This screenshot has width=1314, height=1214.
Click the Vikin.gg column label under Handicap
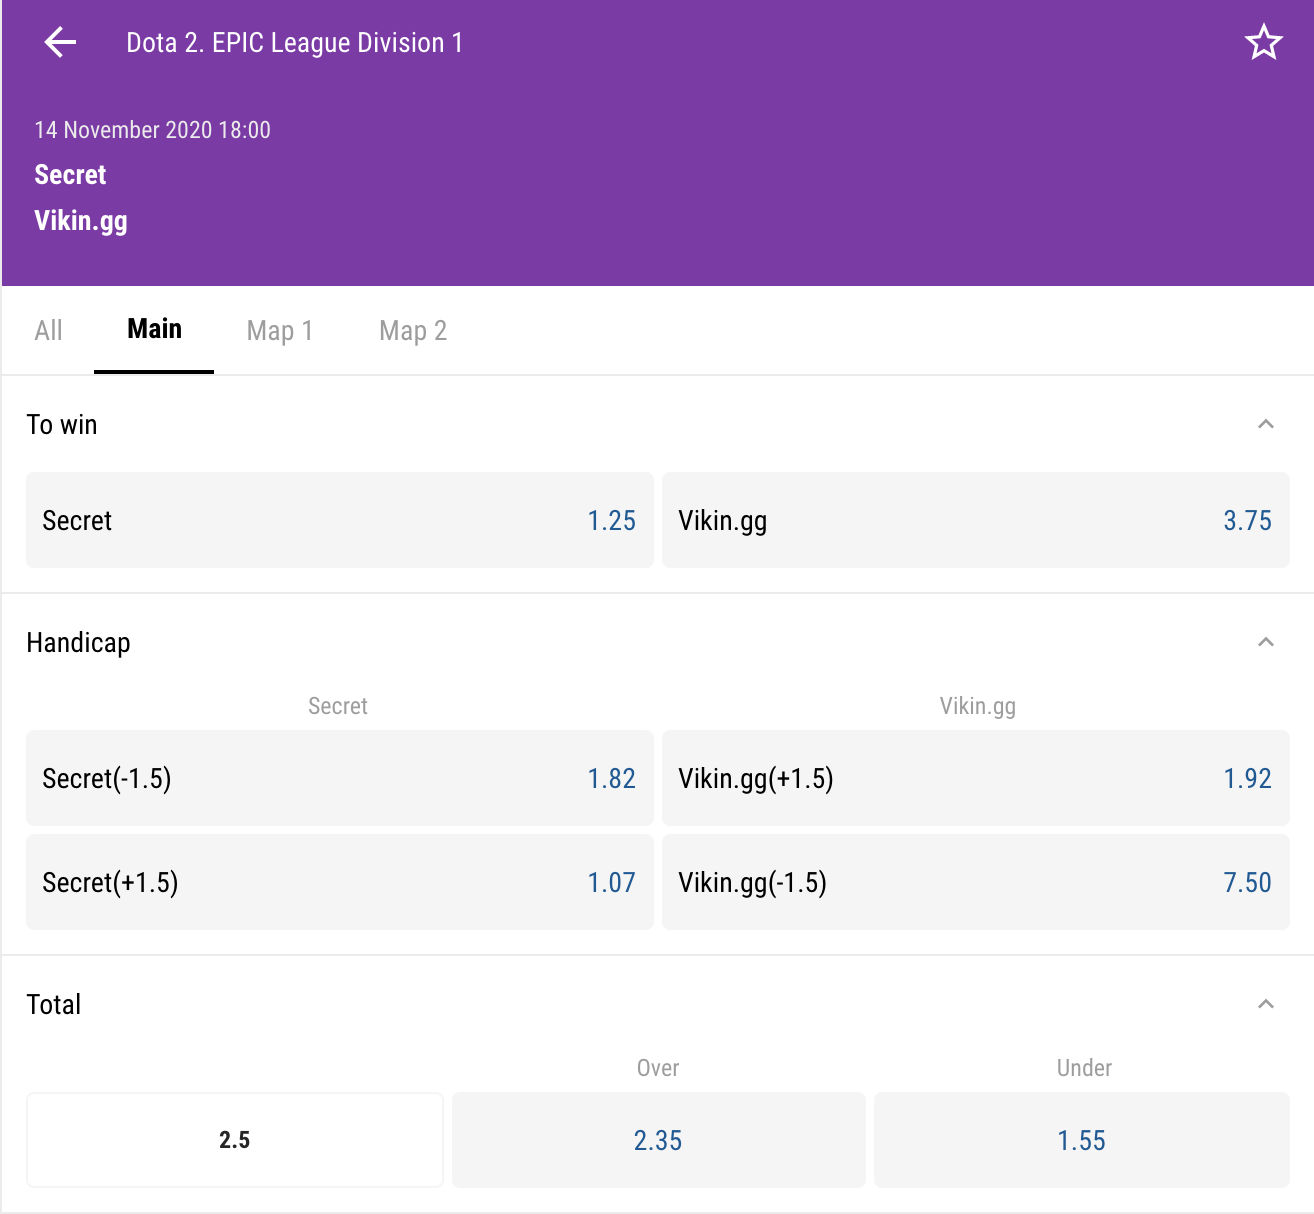pyautogui.click(x=978, y=707)
